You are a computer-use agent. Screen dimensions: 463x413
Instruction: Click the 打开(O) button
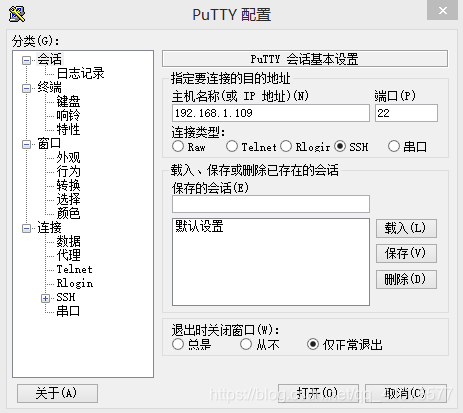(x=318, y=393)
